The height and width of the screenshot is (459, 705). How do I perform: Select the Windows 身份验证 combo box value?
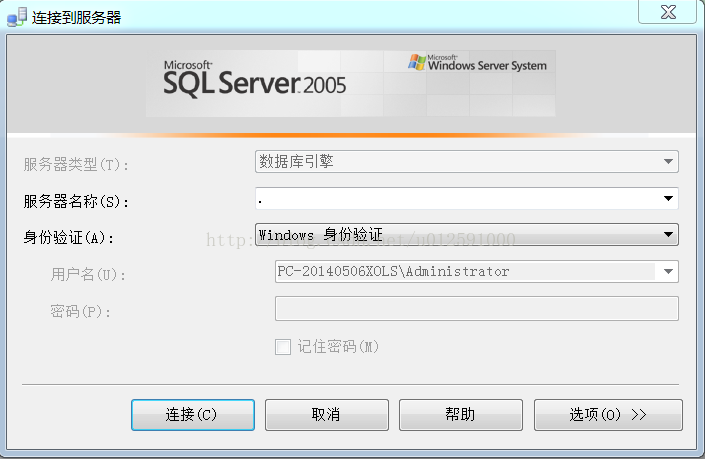click(467, 234)
